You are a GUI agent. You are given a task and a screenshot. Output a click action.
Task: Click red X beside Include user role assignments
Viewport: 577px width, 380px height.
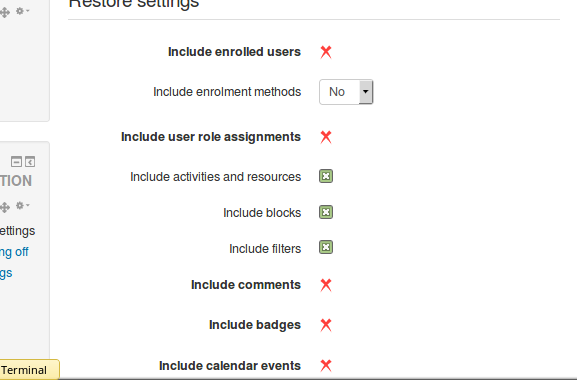(x=326, y=137)
